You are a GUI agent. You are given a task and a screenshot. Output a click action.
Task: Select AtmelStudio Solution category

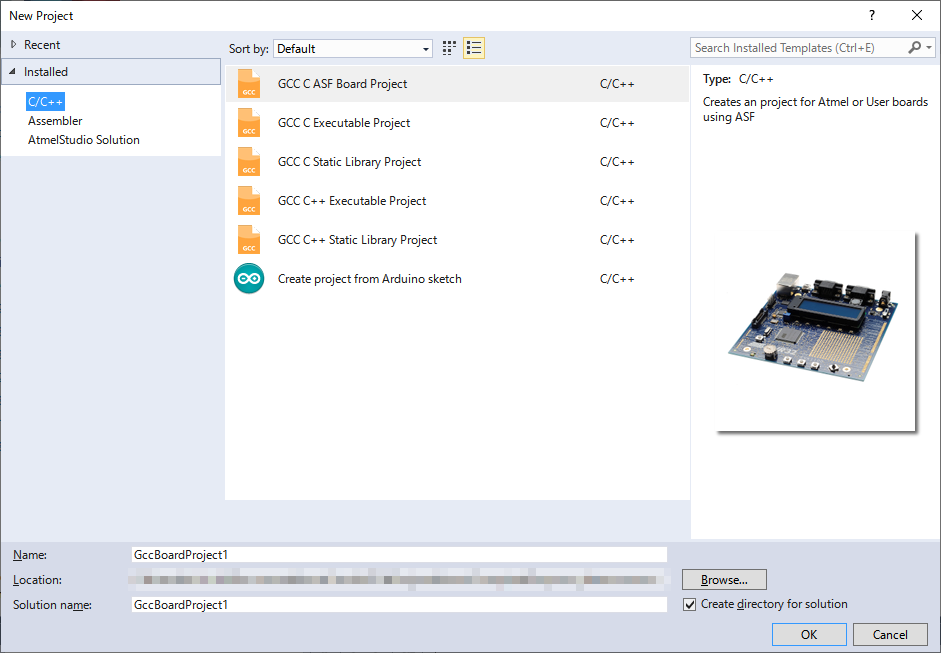[x=84, y=140]
